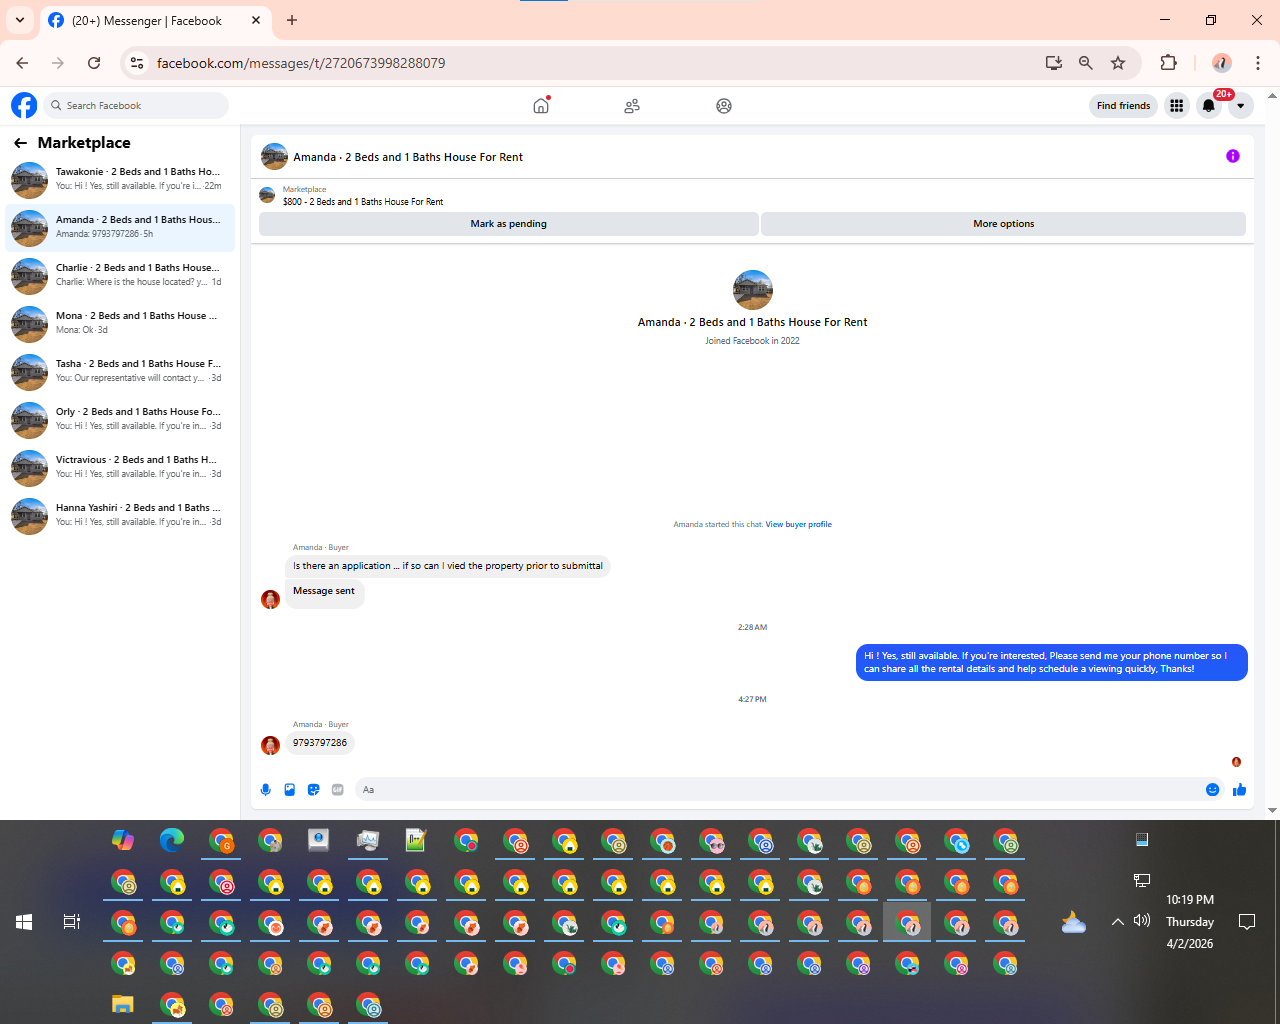Open a new browser tab
Image resolution: width=1280 pixels, height=1024 pixels.
pos(292,20)
